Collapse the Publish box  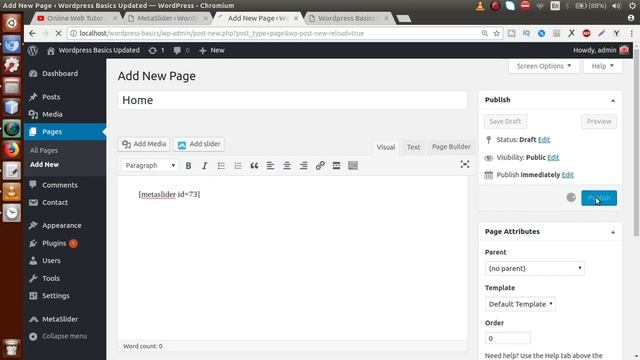tap(613, 100)
